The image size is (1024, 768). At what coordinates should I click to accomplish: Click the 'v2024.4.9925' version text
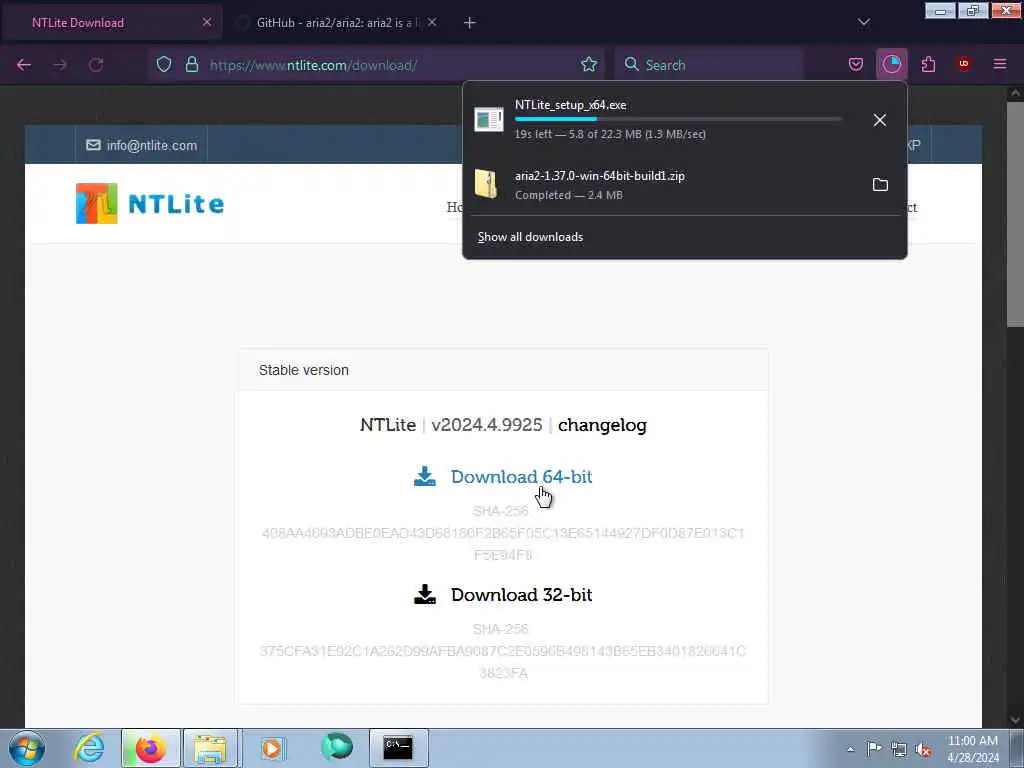pyautogui.click(x=487, y=424)
